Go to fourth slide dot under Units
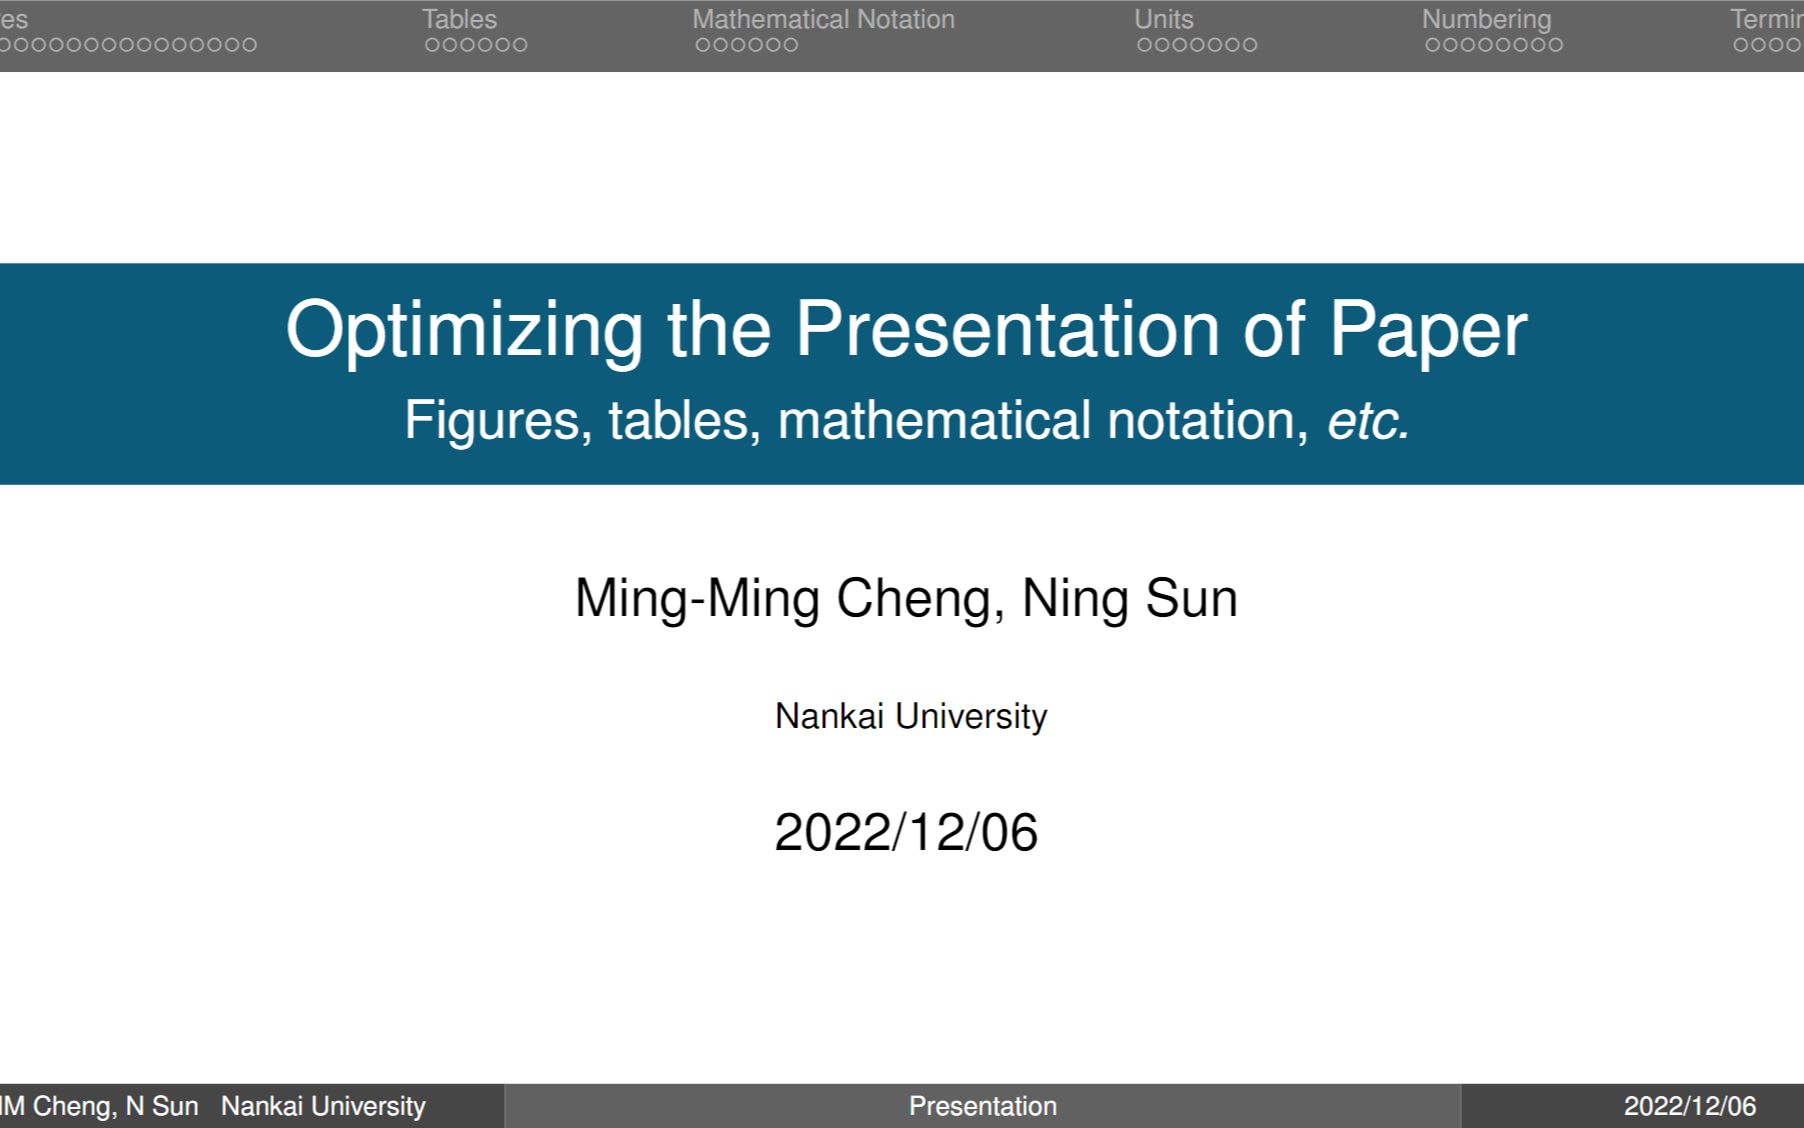Image resolution: width=1804 pixels, height=1128 pixels. [1197, 44]
